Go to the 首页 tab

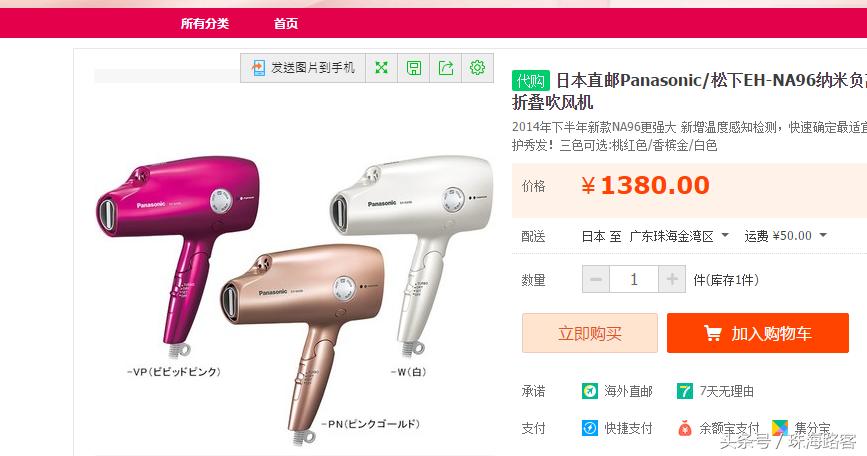pyautogui.click(x=286, y=23)
